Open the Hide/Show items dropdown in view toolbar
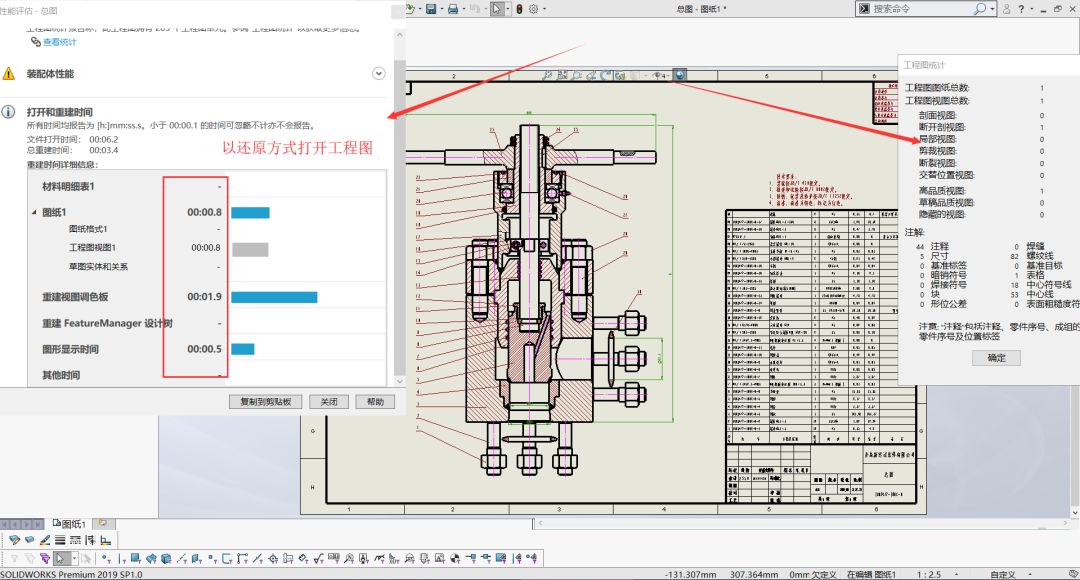Screen dimensions: 1080x580 pos(659,75)
